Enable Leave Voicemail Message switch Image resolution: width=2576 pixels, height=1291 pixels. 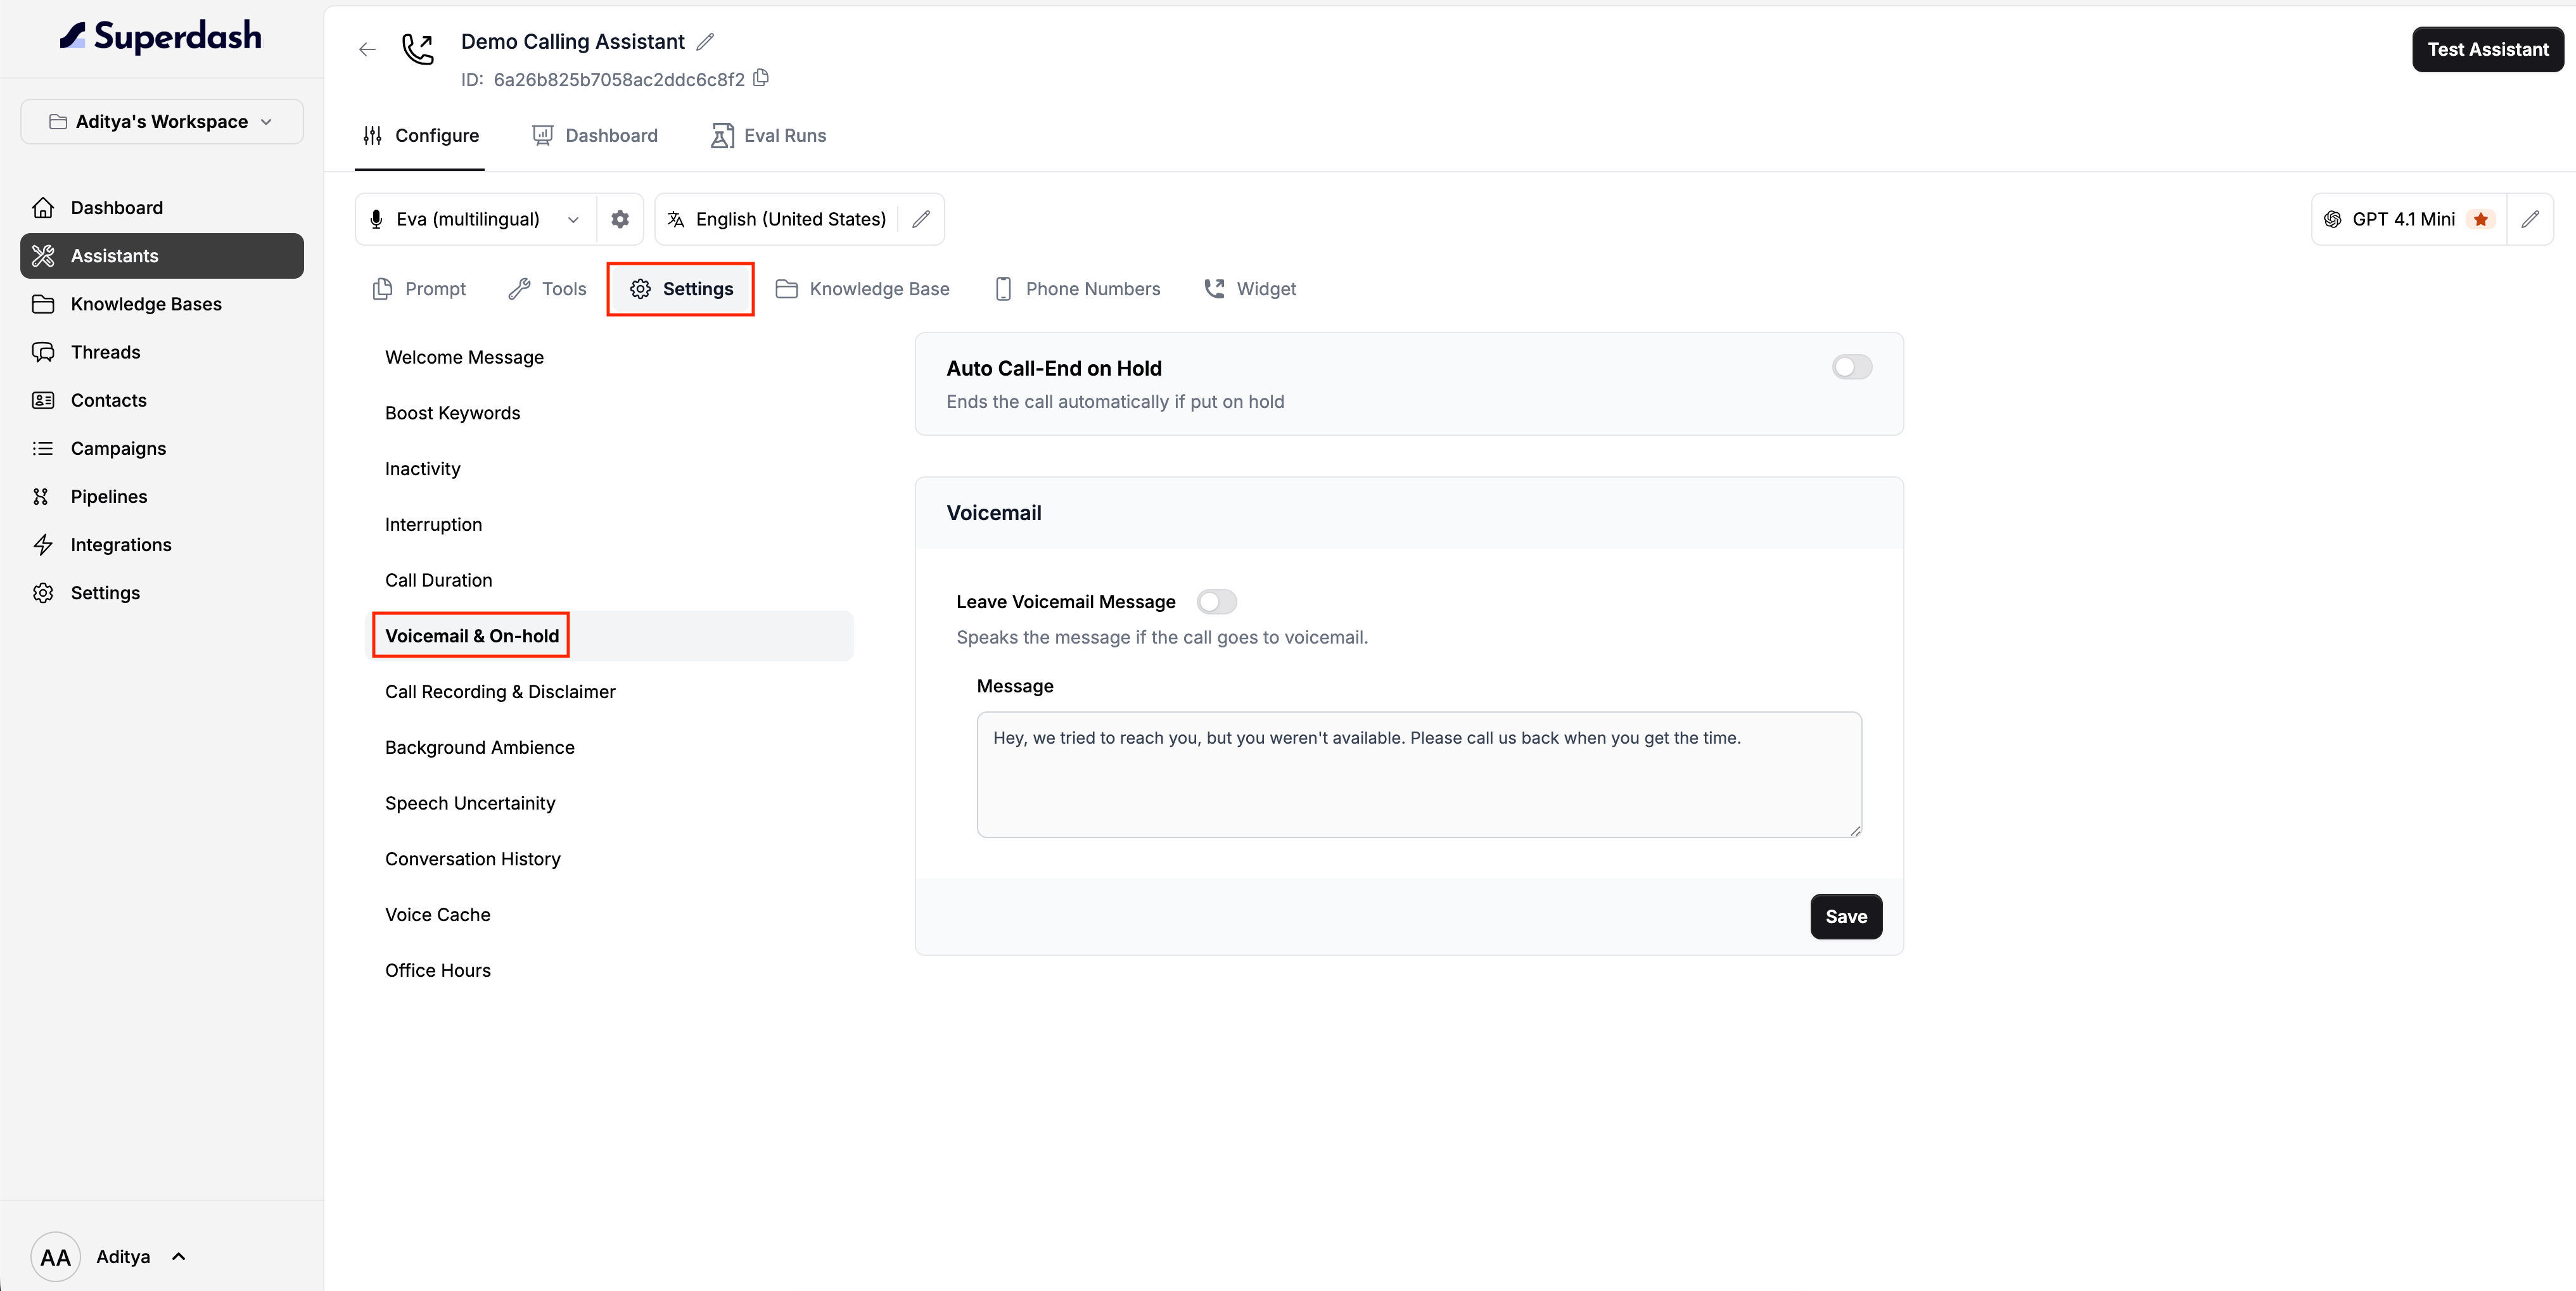click(1217, 601)
